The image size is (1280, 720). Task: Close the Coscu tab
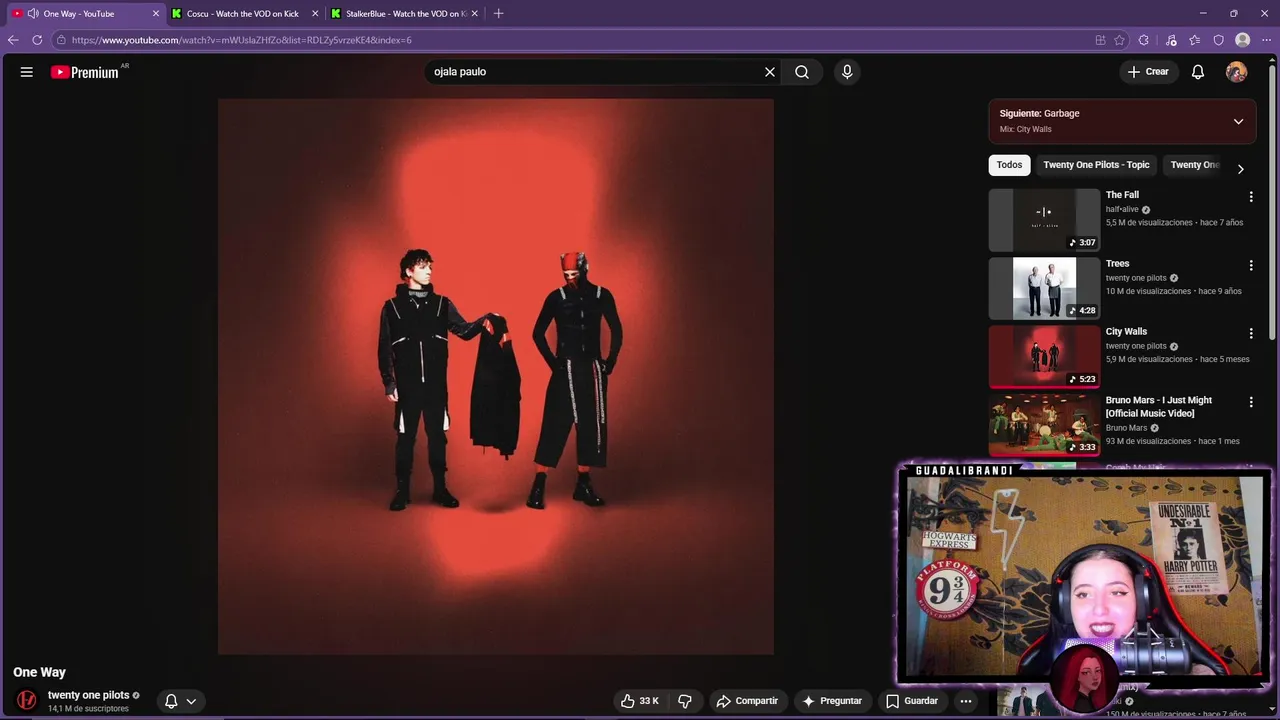[315, 14]
